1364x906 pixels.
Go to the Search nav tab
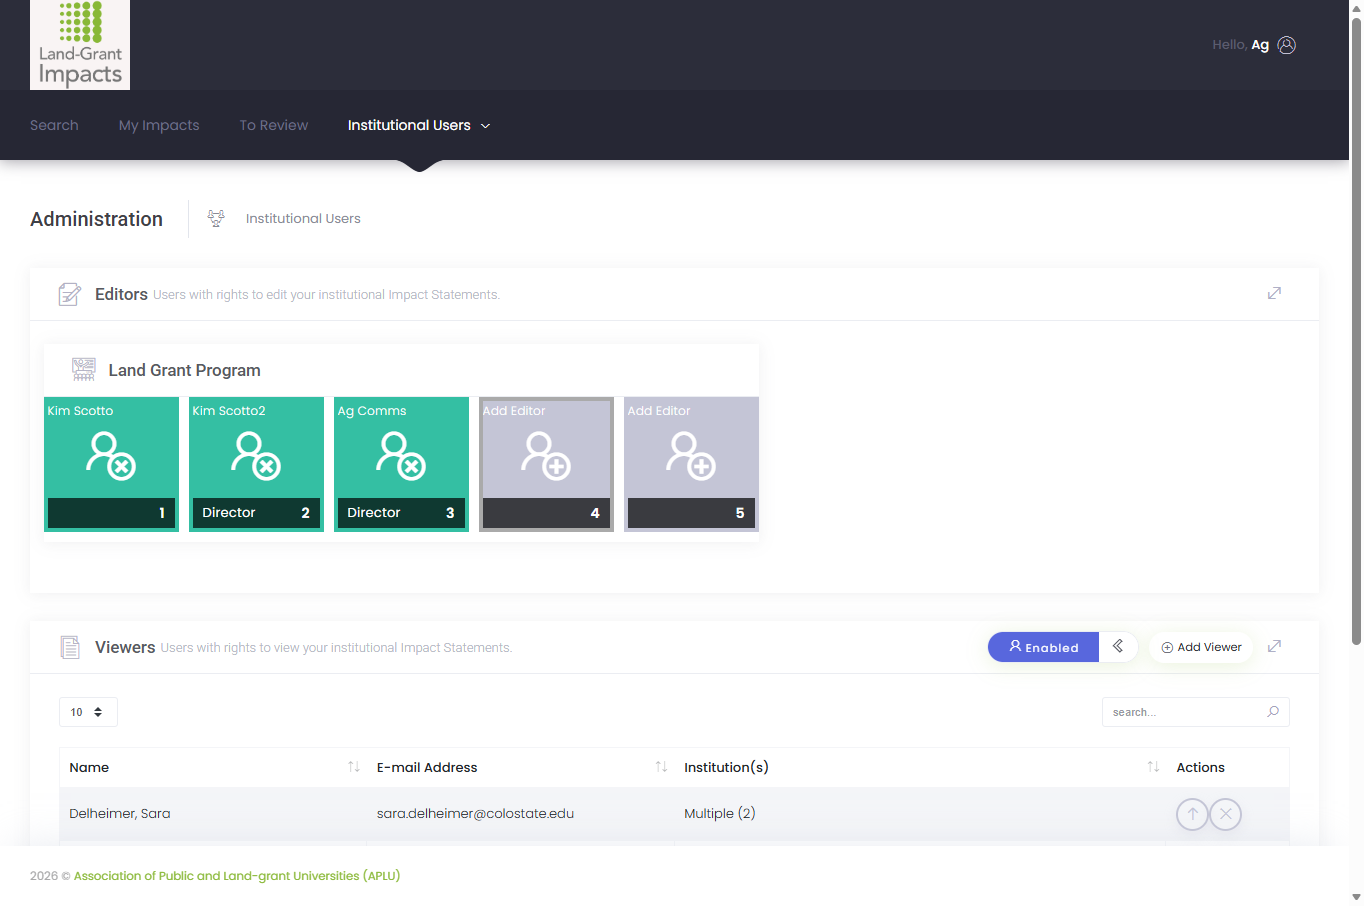coord(54,125)
